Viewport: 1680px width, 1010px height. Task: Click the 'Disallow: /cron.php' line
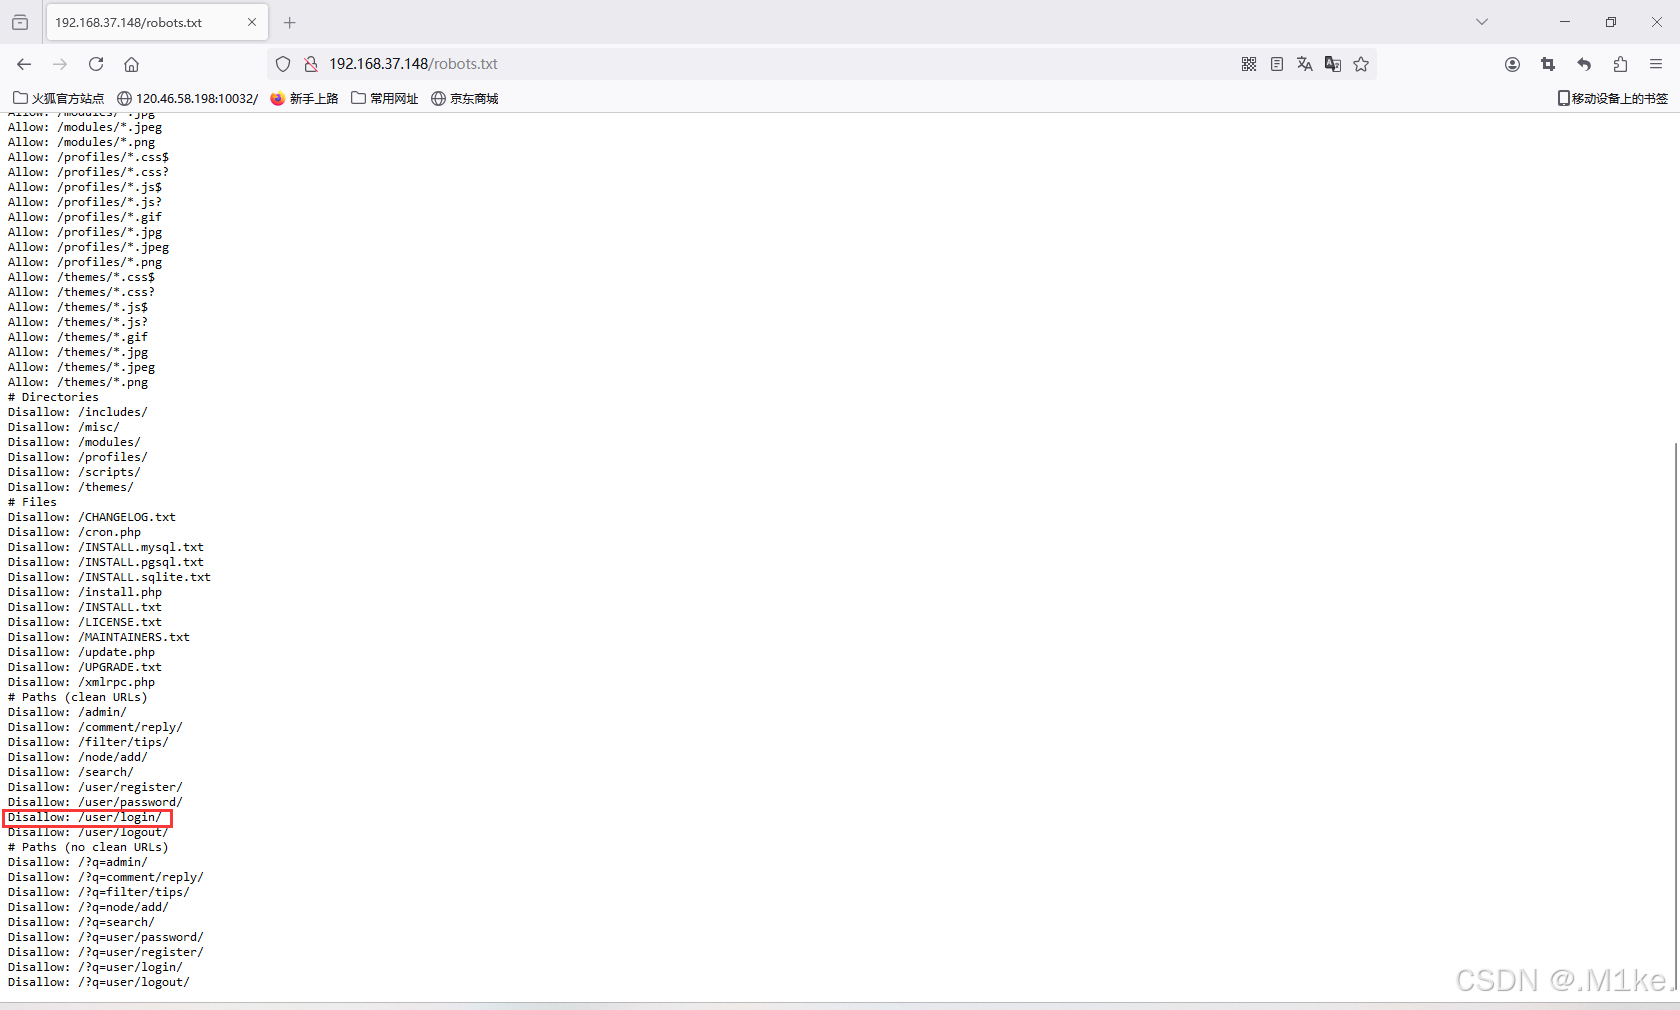tap(74, 532)
